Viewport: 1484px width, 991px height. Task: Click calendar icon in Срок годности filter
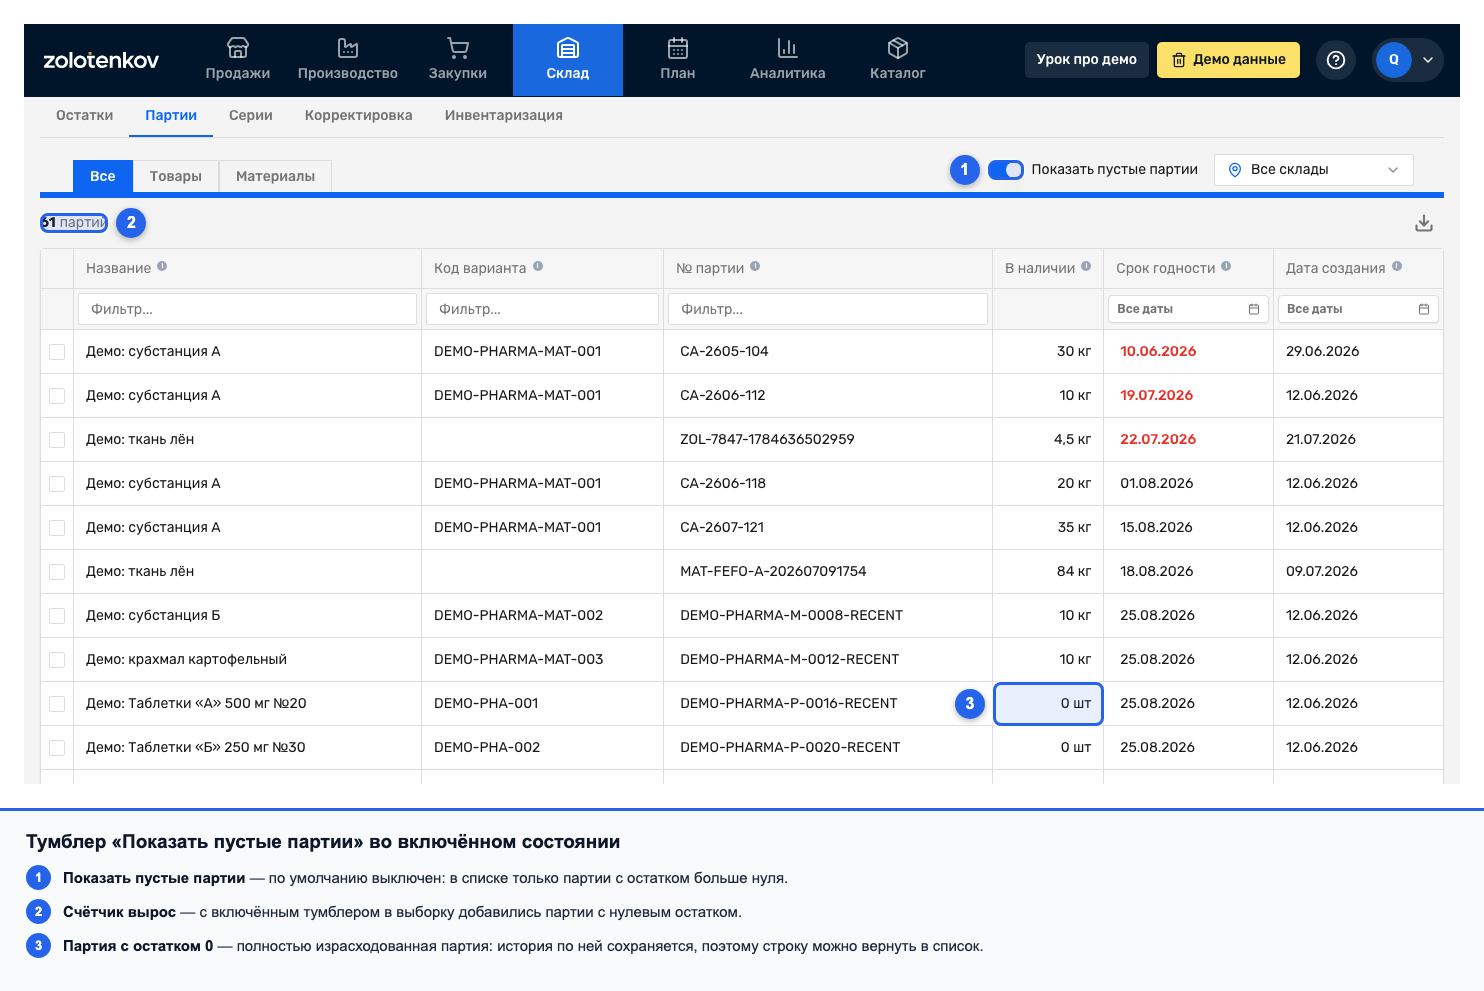click(x=1254, y=309)
